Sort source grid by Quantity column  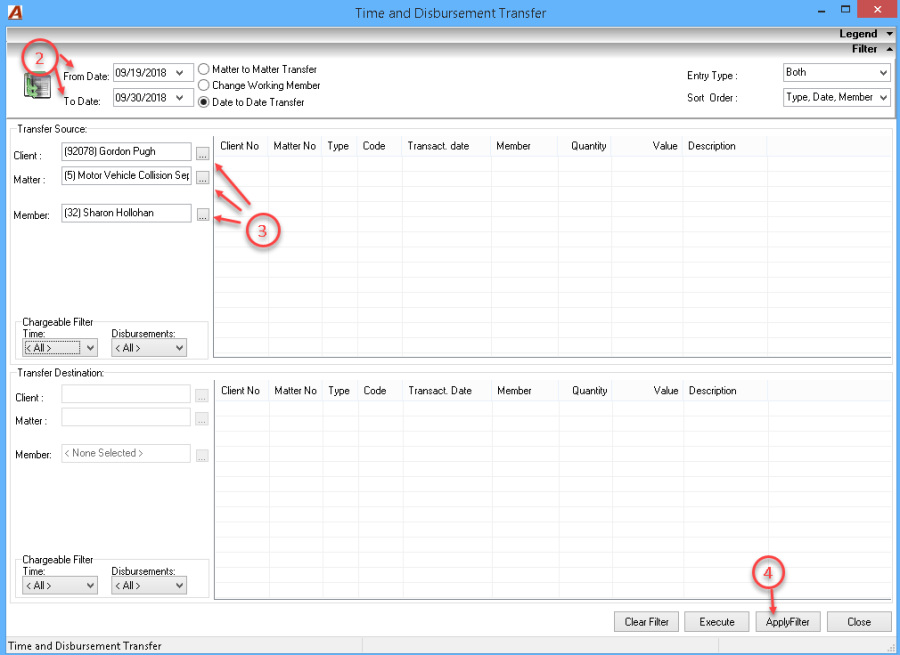(584, 146)
